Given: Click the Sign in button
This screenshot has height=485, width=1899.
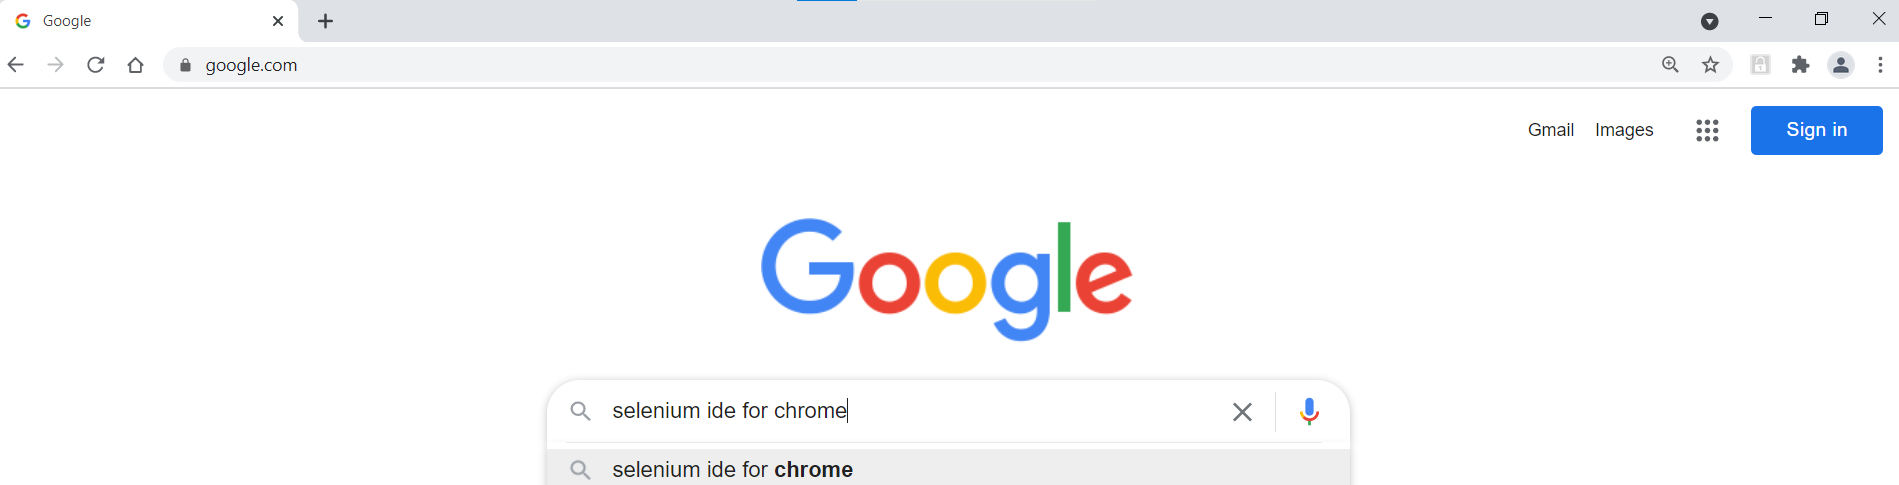Looking at the screenshot, I should pyautogui.click(x=1816, y=130).
